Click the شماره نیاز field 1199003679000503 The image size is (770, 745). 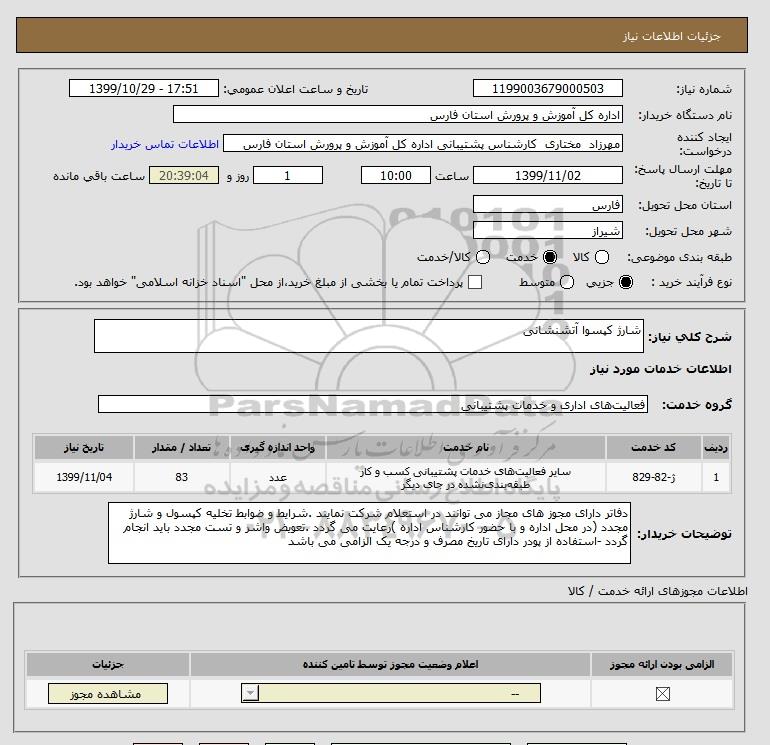548,89
